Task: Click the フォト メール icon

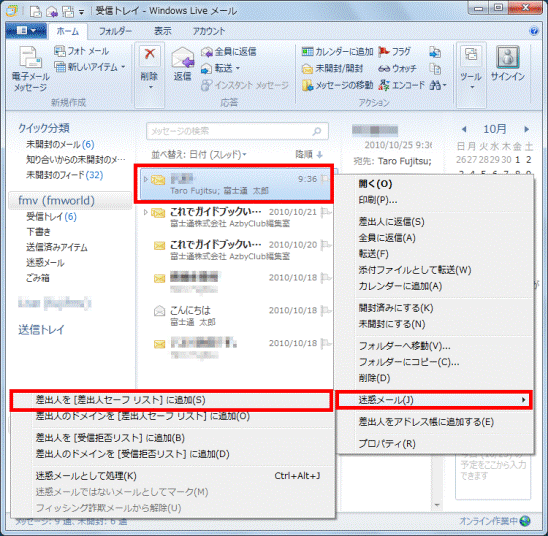Action: (60, 51)
